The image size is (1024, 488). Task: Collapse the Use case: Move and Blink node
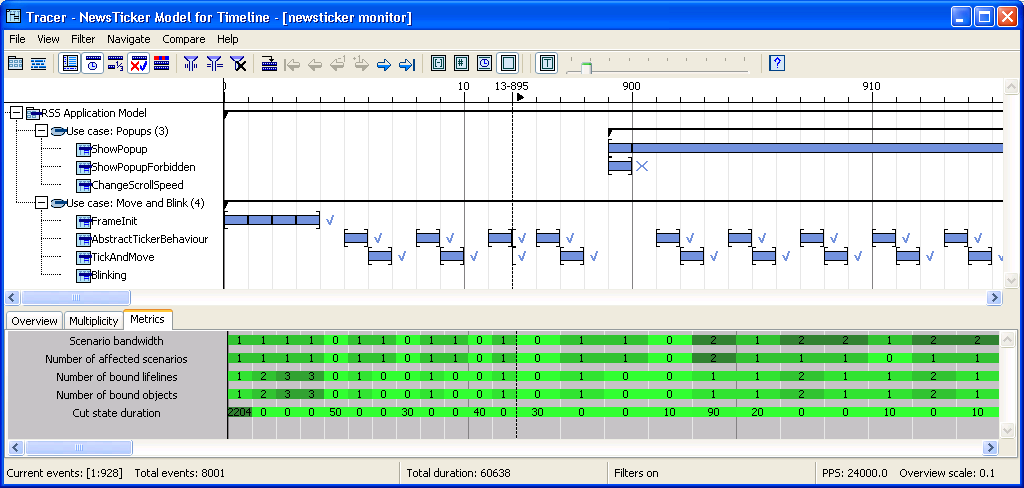[41, 203]
